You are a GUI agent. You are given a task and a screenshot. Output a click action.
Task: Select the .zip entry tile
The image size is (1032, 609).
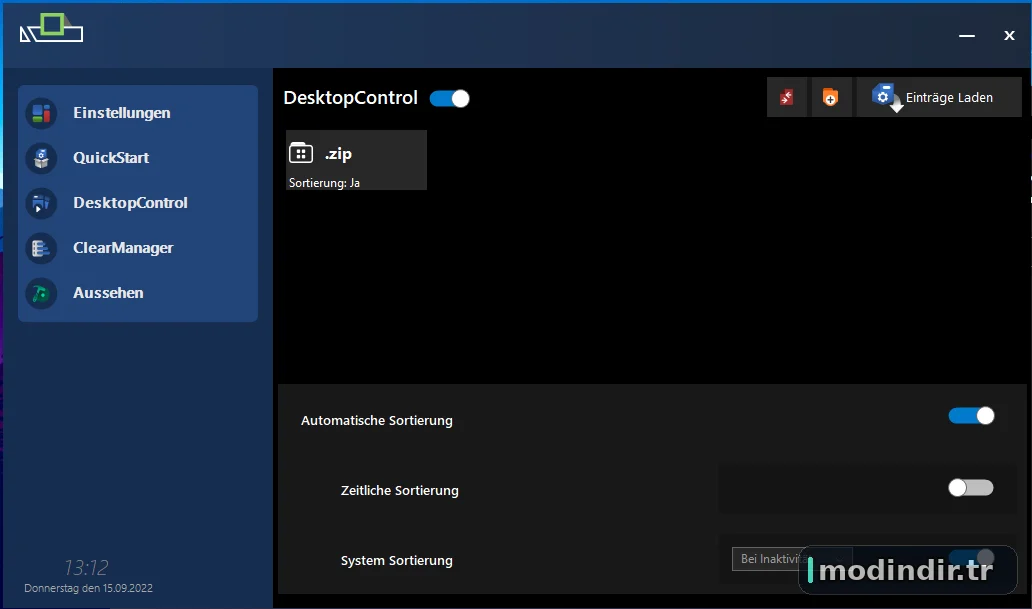coord(356,160)
